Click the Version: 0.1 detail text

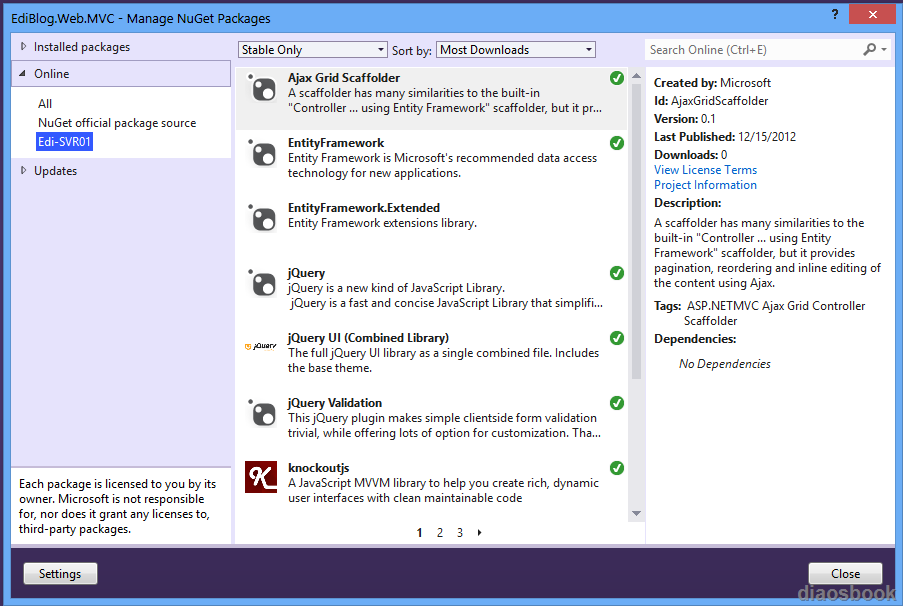click(685, 119)
